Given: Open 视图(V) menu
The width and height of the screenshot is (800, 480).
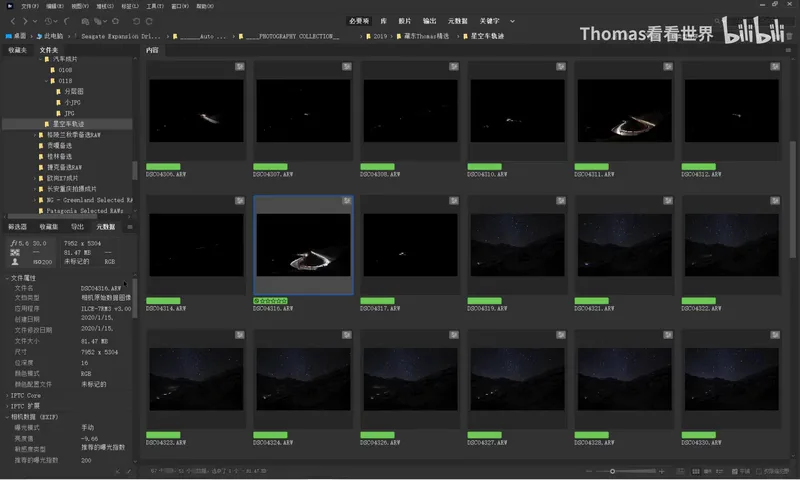Looking at the screenshot, I should [80, 6].
